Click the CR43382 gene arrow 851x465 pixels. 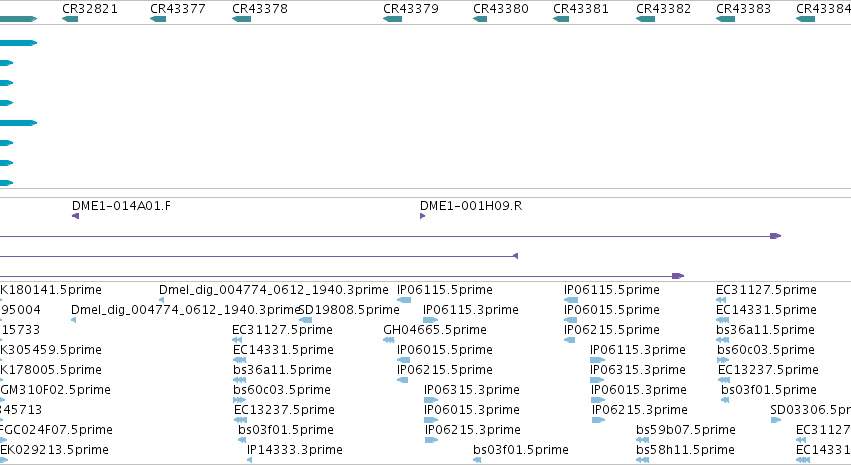tap(645, 19)
